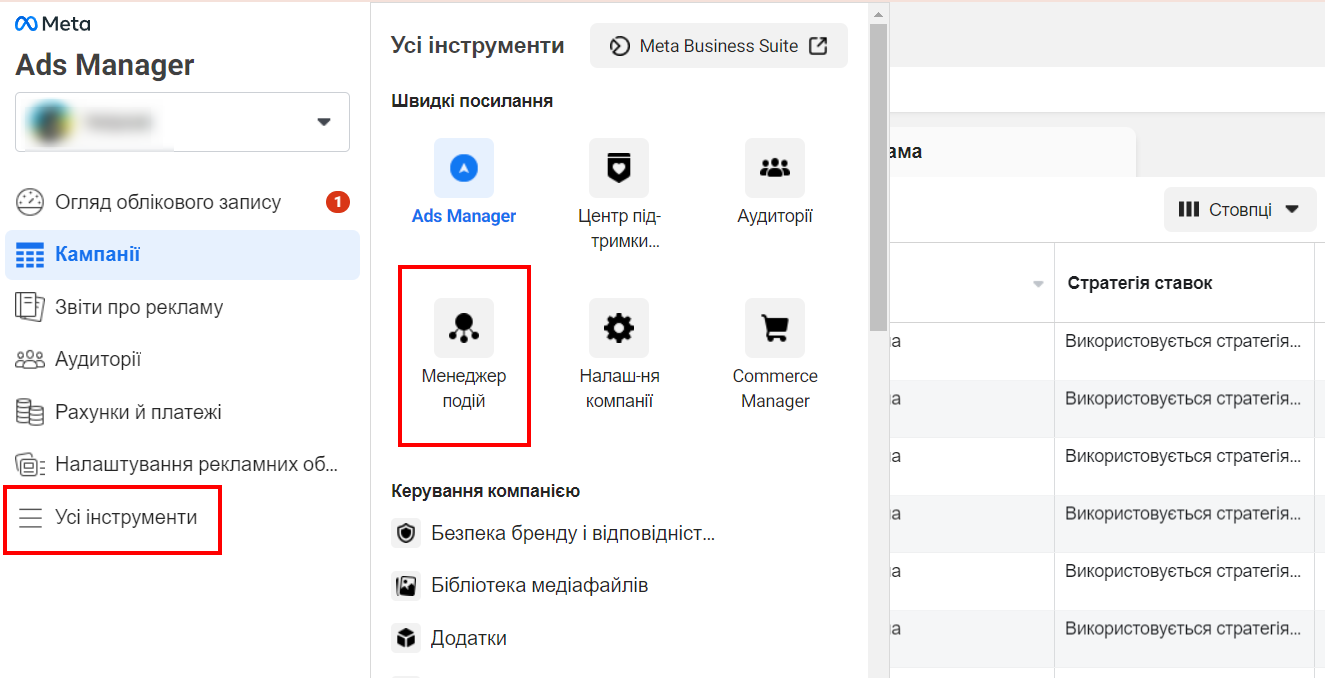This screenshot has width=1325, height=678.
Task: Open Бібліотека медіафайлів link
Action: point(540,586)
